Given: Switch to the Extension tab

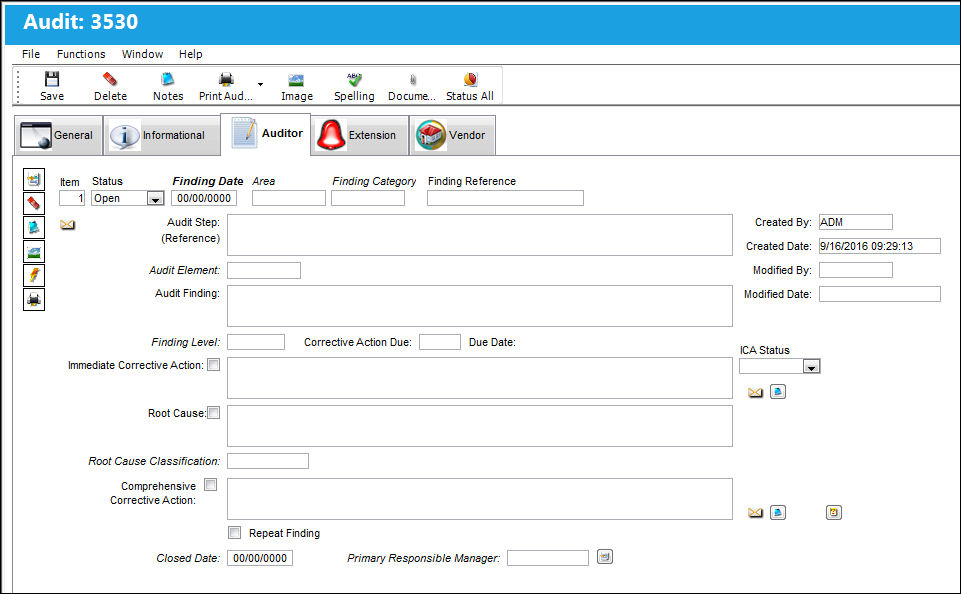Looking at the screenshot, I should 359,135.
